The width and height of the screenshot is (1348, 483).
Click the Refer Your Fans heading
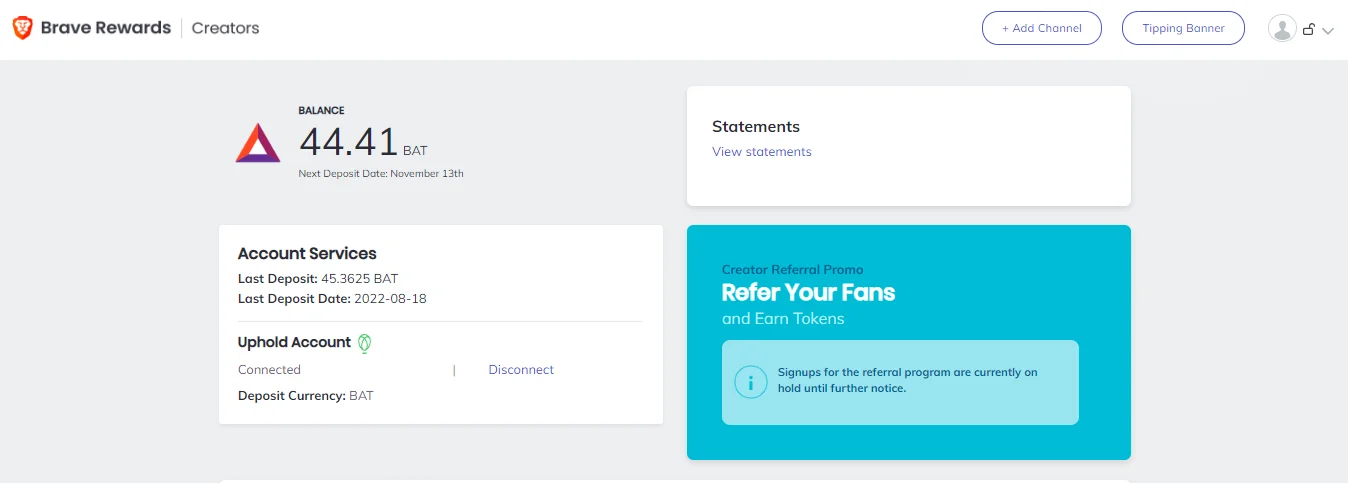(808, 293)
